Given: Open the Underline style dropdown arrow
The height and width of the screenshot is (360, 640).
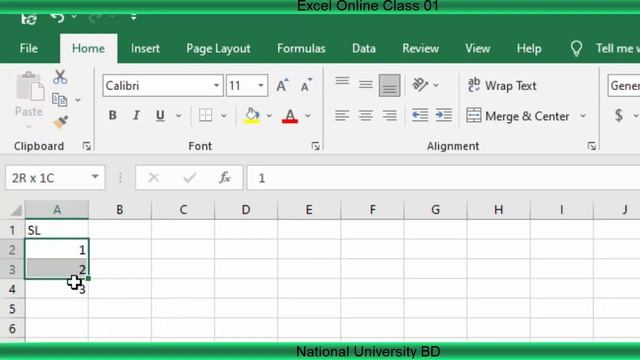Looking at the screenshot, I should point(178,116).
